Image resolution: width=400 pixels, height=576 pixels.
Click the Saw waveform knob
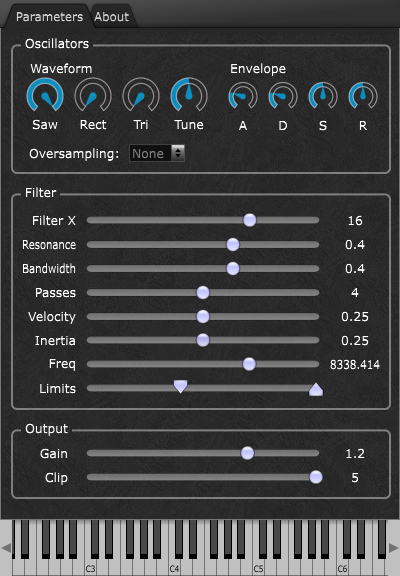click(45, 96)
